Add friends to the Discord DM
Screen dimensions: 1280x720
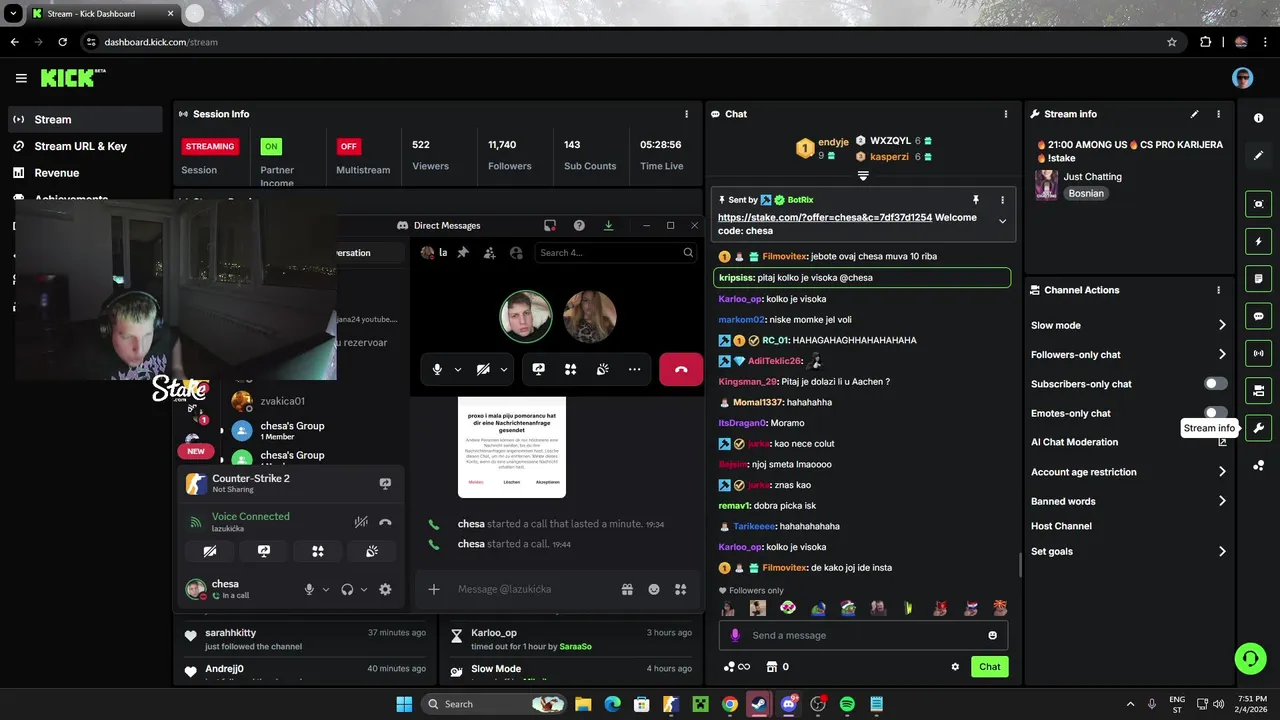click(x=489, y=253)
